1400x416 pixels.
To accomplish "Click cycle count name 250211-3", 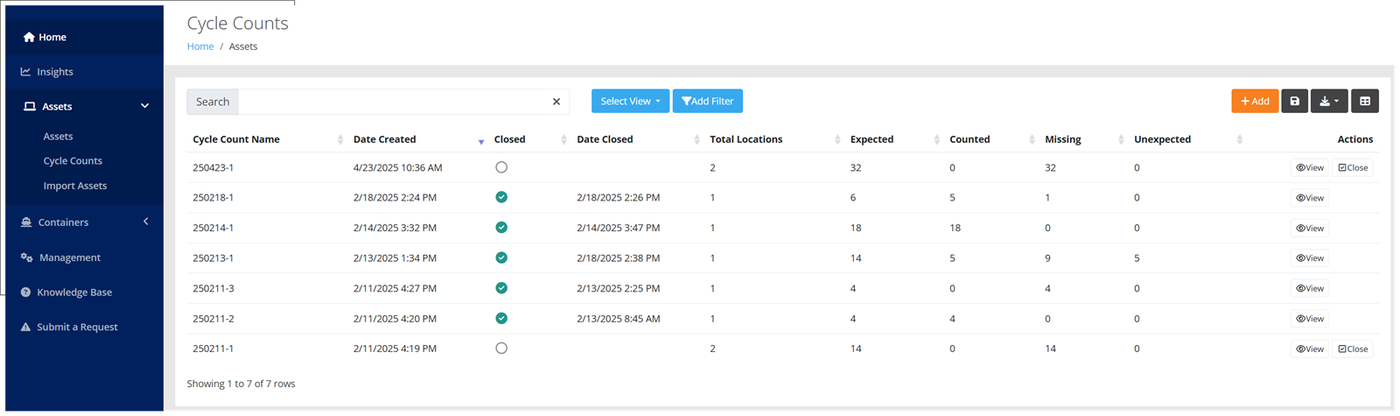I will coord(213,288).
